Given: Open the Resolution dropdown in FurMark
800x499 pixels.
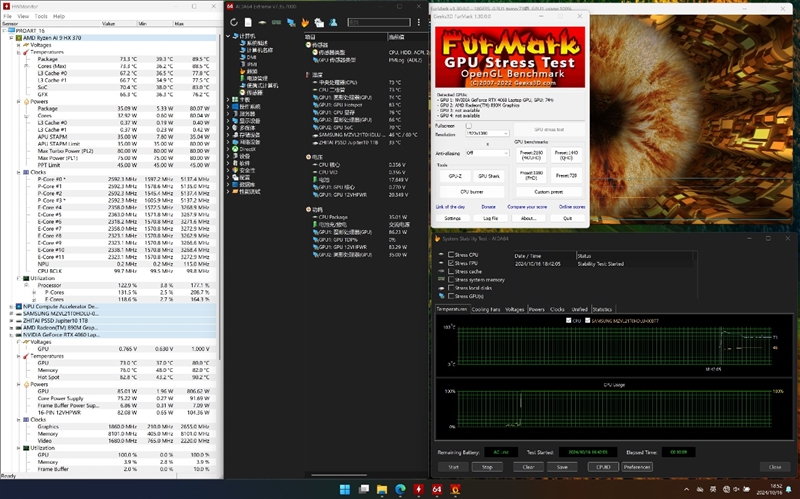Looking at the screenshot, I should (x=487, y=134).
